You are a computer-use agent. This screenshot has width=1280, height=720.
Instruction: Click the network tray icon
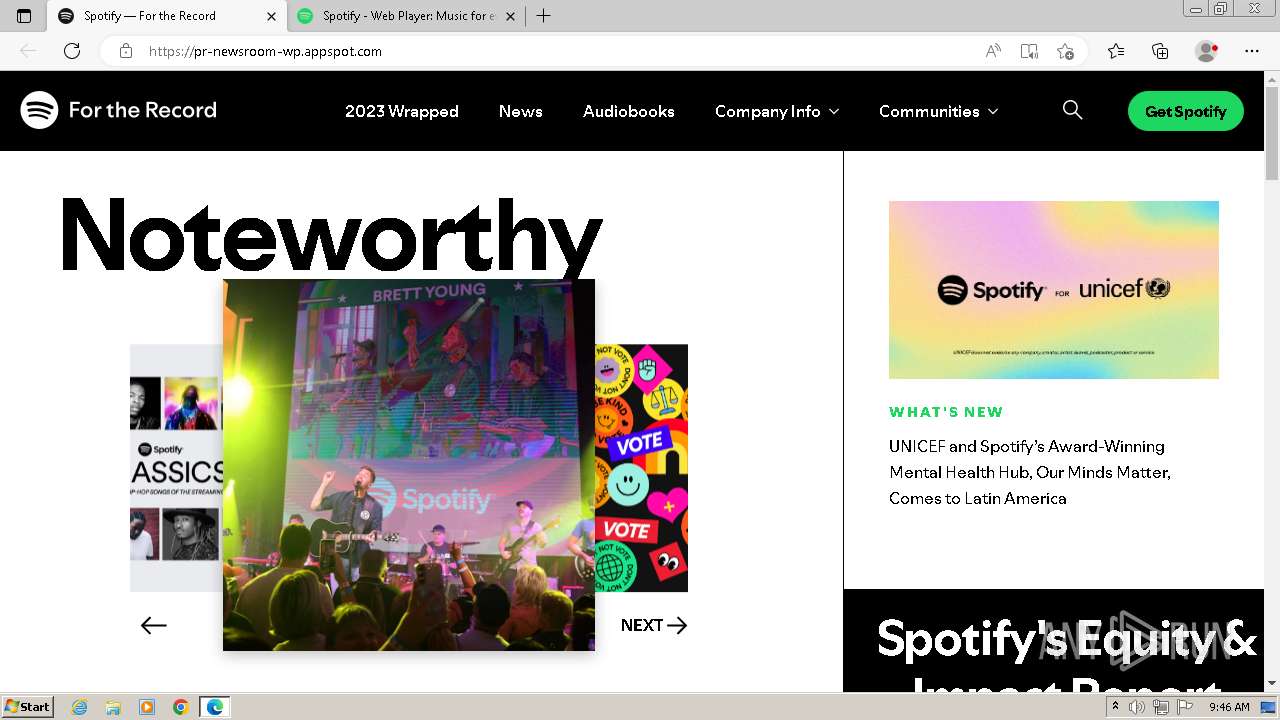click(x=1161, y=707)
